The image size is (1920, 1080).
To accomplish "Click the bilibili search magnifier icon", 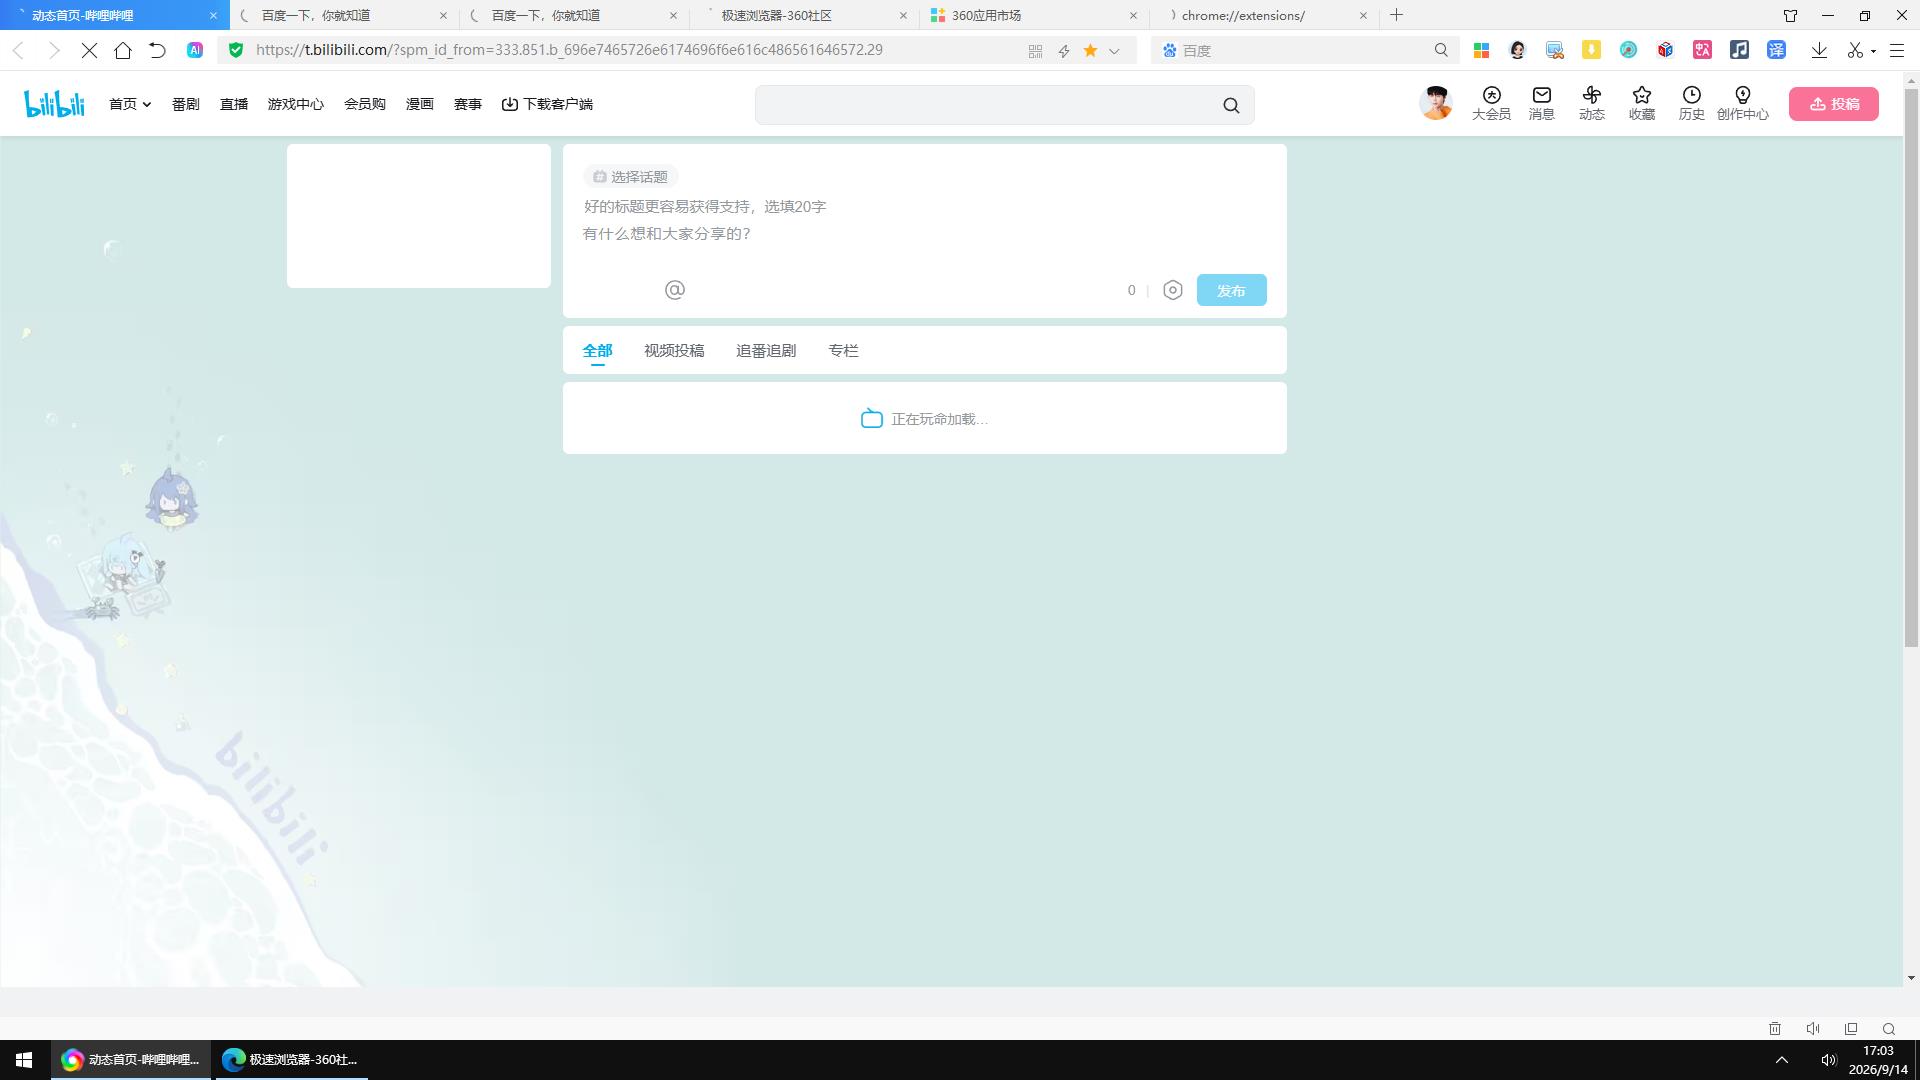I will 1231,105.
